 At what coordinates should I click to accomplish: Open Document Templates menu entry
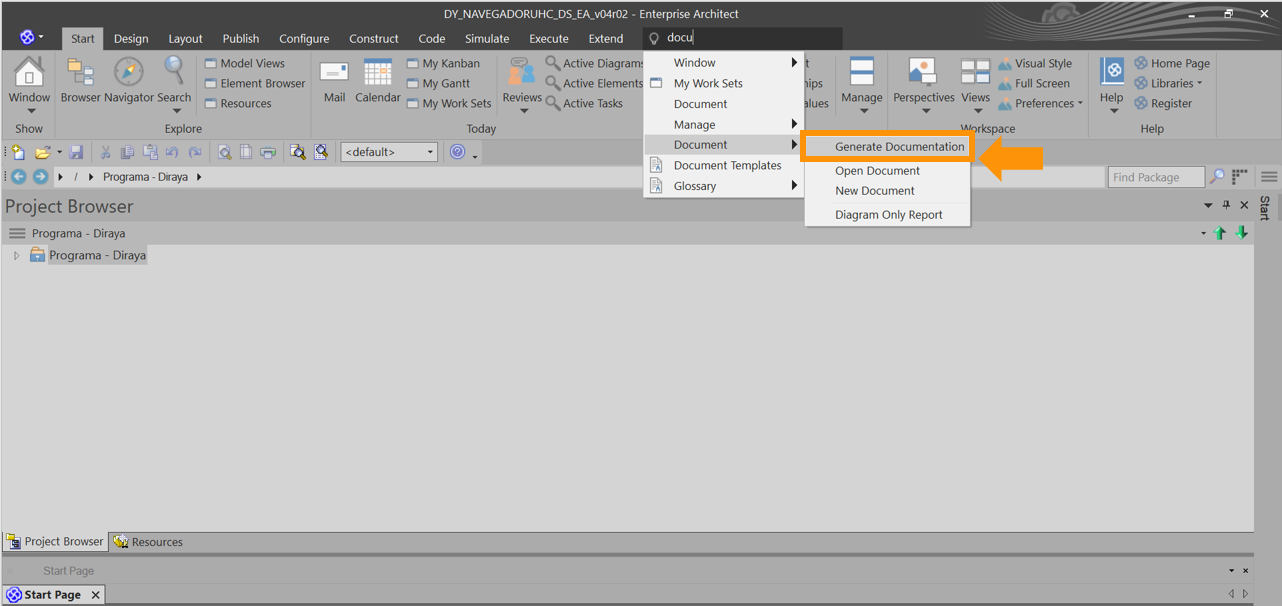pyautogui.click(x=724, y=165)
